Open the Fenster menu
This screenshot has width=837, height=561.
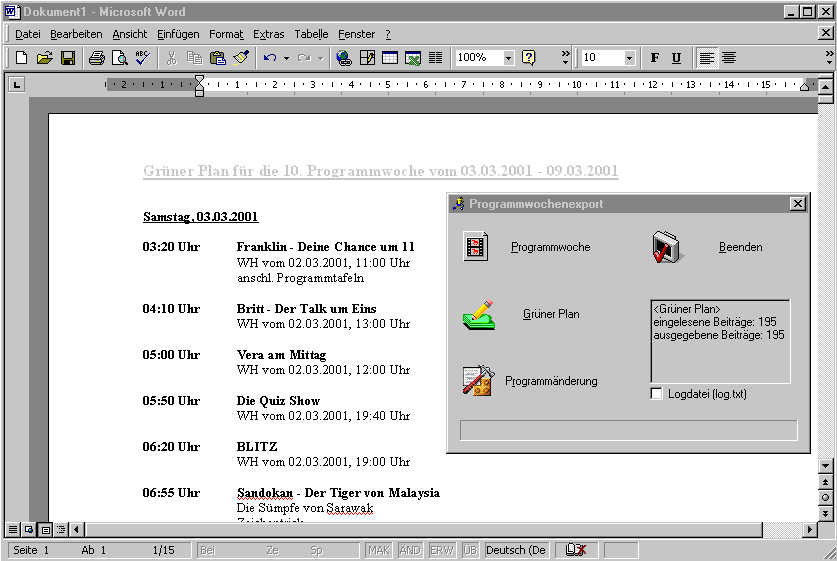point(357,34)
